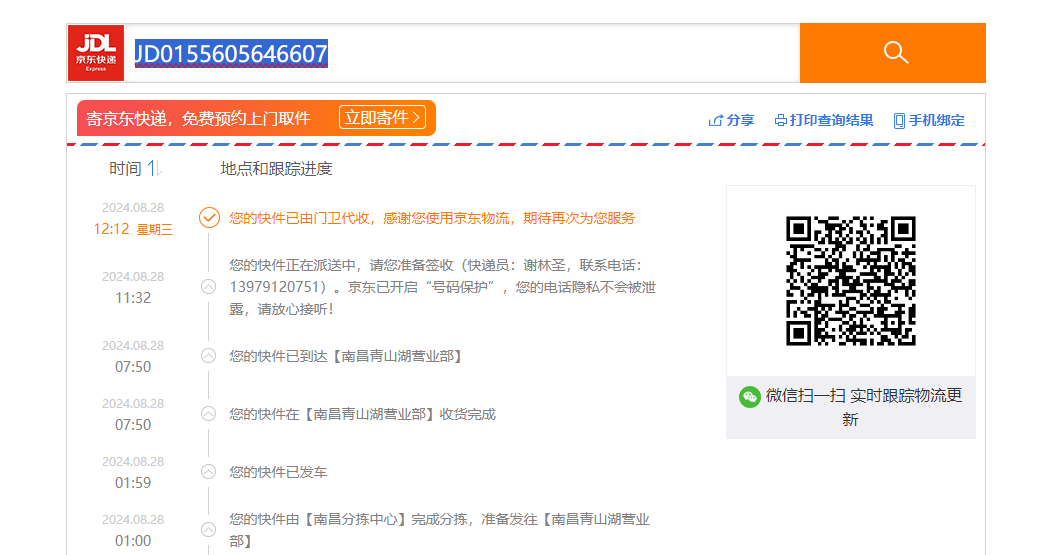
Task: Click the share arrow icon
Action: (716, 120)
